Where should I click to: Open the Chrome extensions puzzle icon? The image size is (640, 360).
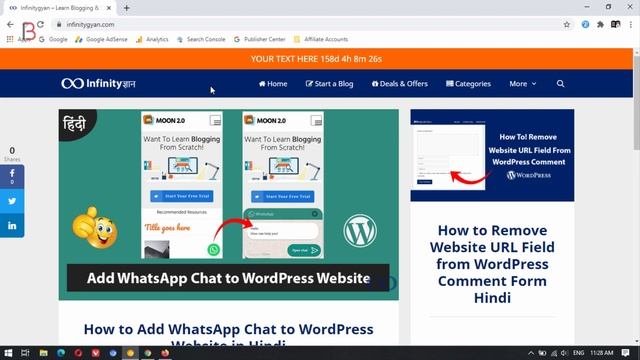(x=600, y=24)
